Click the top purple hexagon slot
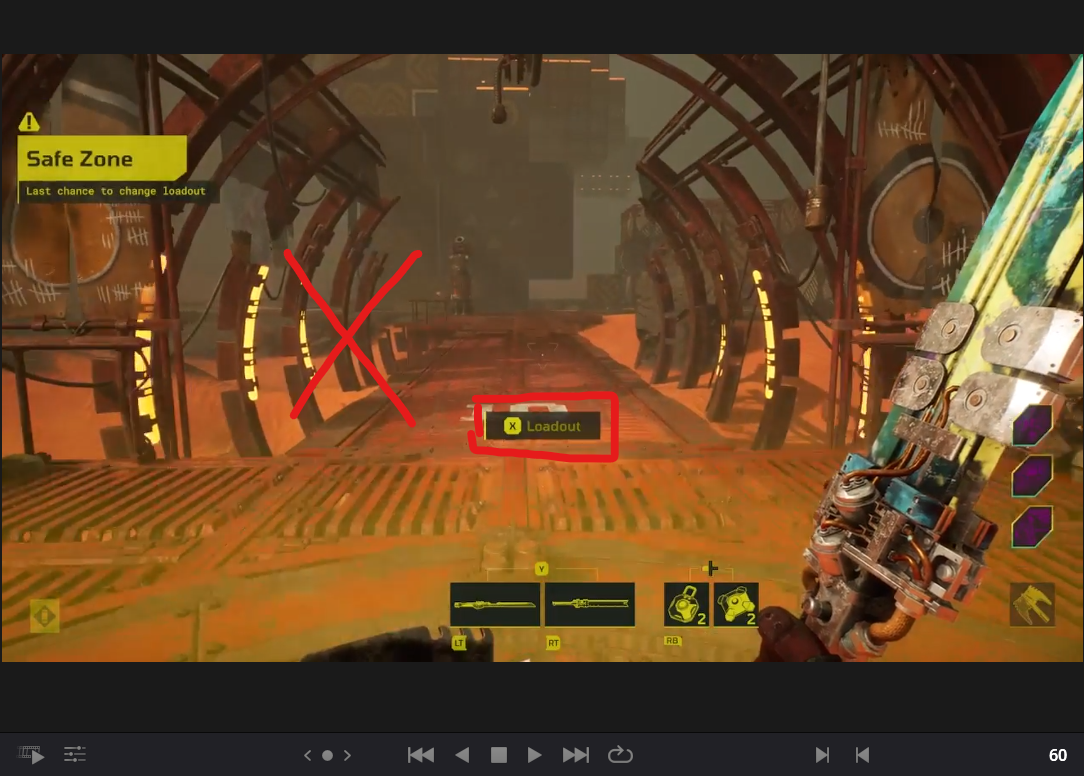This screenshot has width=1084, height=776. tap(1032, 424)
